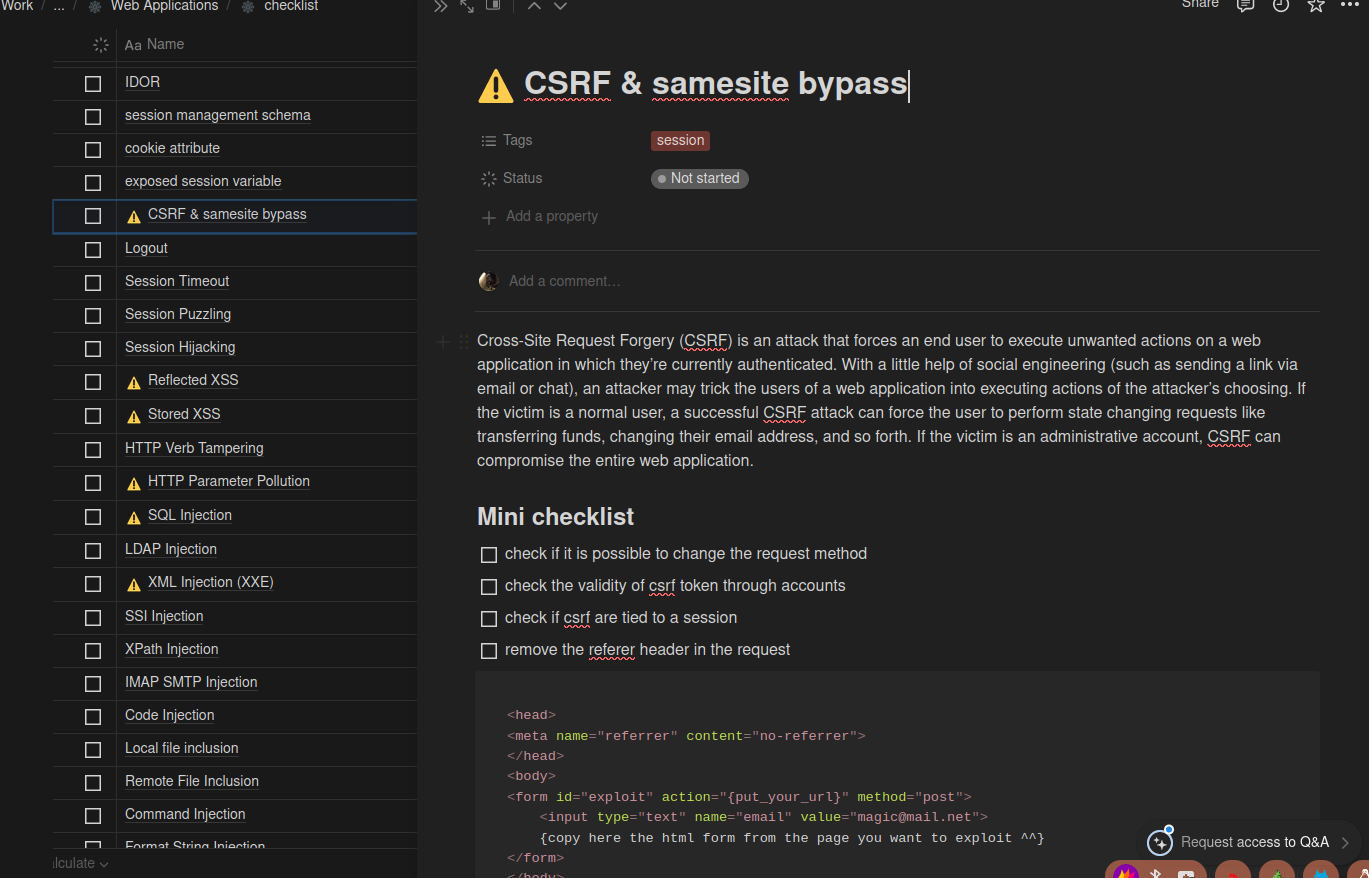This screenshot has height=878, width=1369.
Task: Toggle the checkbox for the IDOR row
Action: point(93,83)
